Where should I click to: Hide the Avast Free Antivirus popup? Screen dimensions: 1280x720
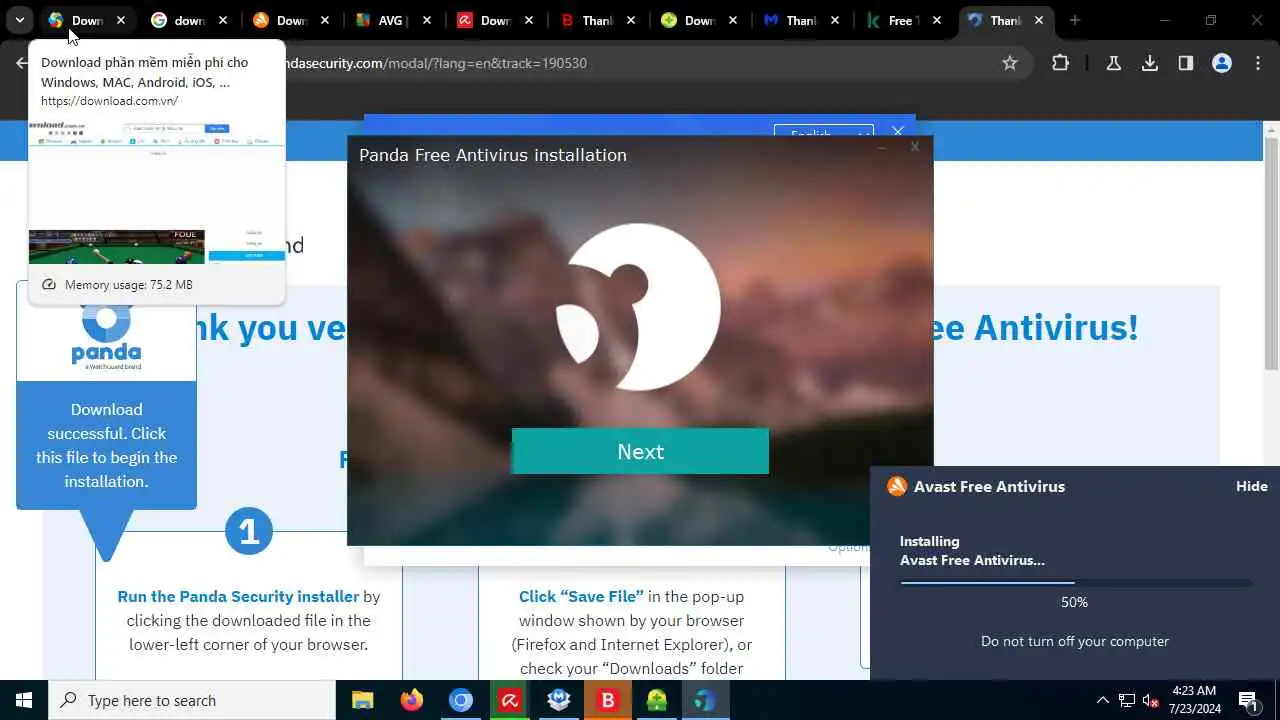[1251, 486]
